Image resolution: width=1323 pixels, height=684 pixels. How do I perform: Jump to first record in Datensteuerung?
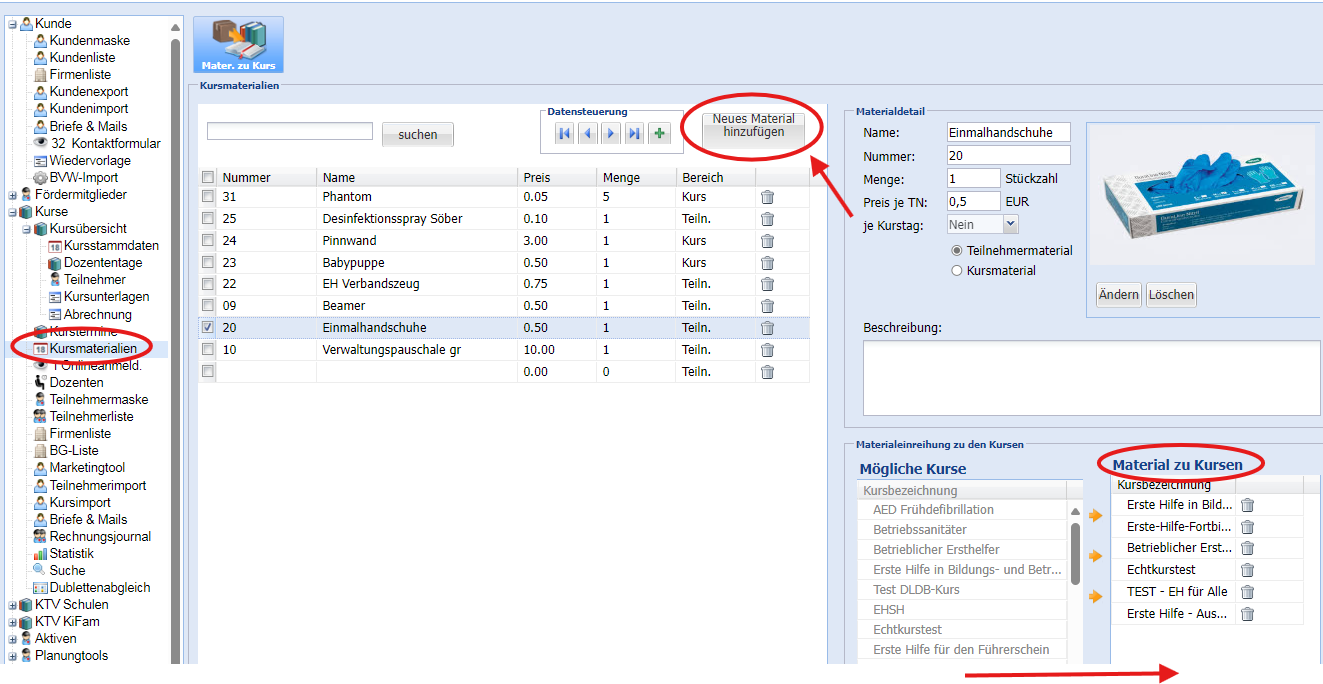point(565,133)
